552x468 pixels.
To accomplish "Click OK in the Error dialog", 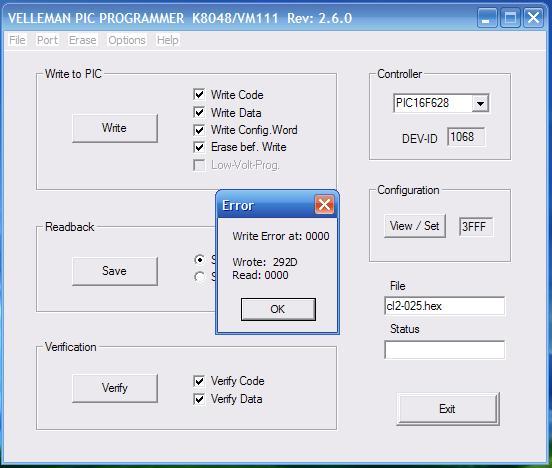I will (x=278, y=309).
